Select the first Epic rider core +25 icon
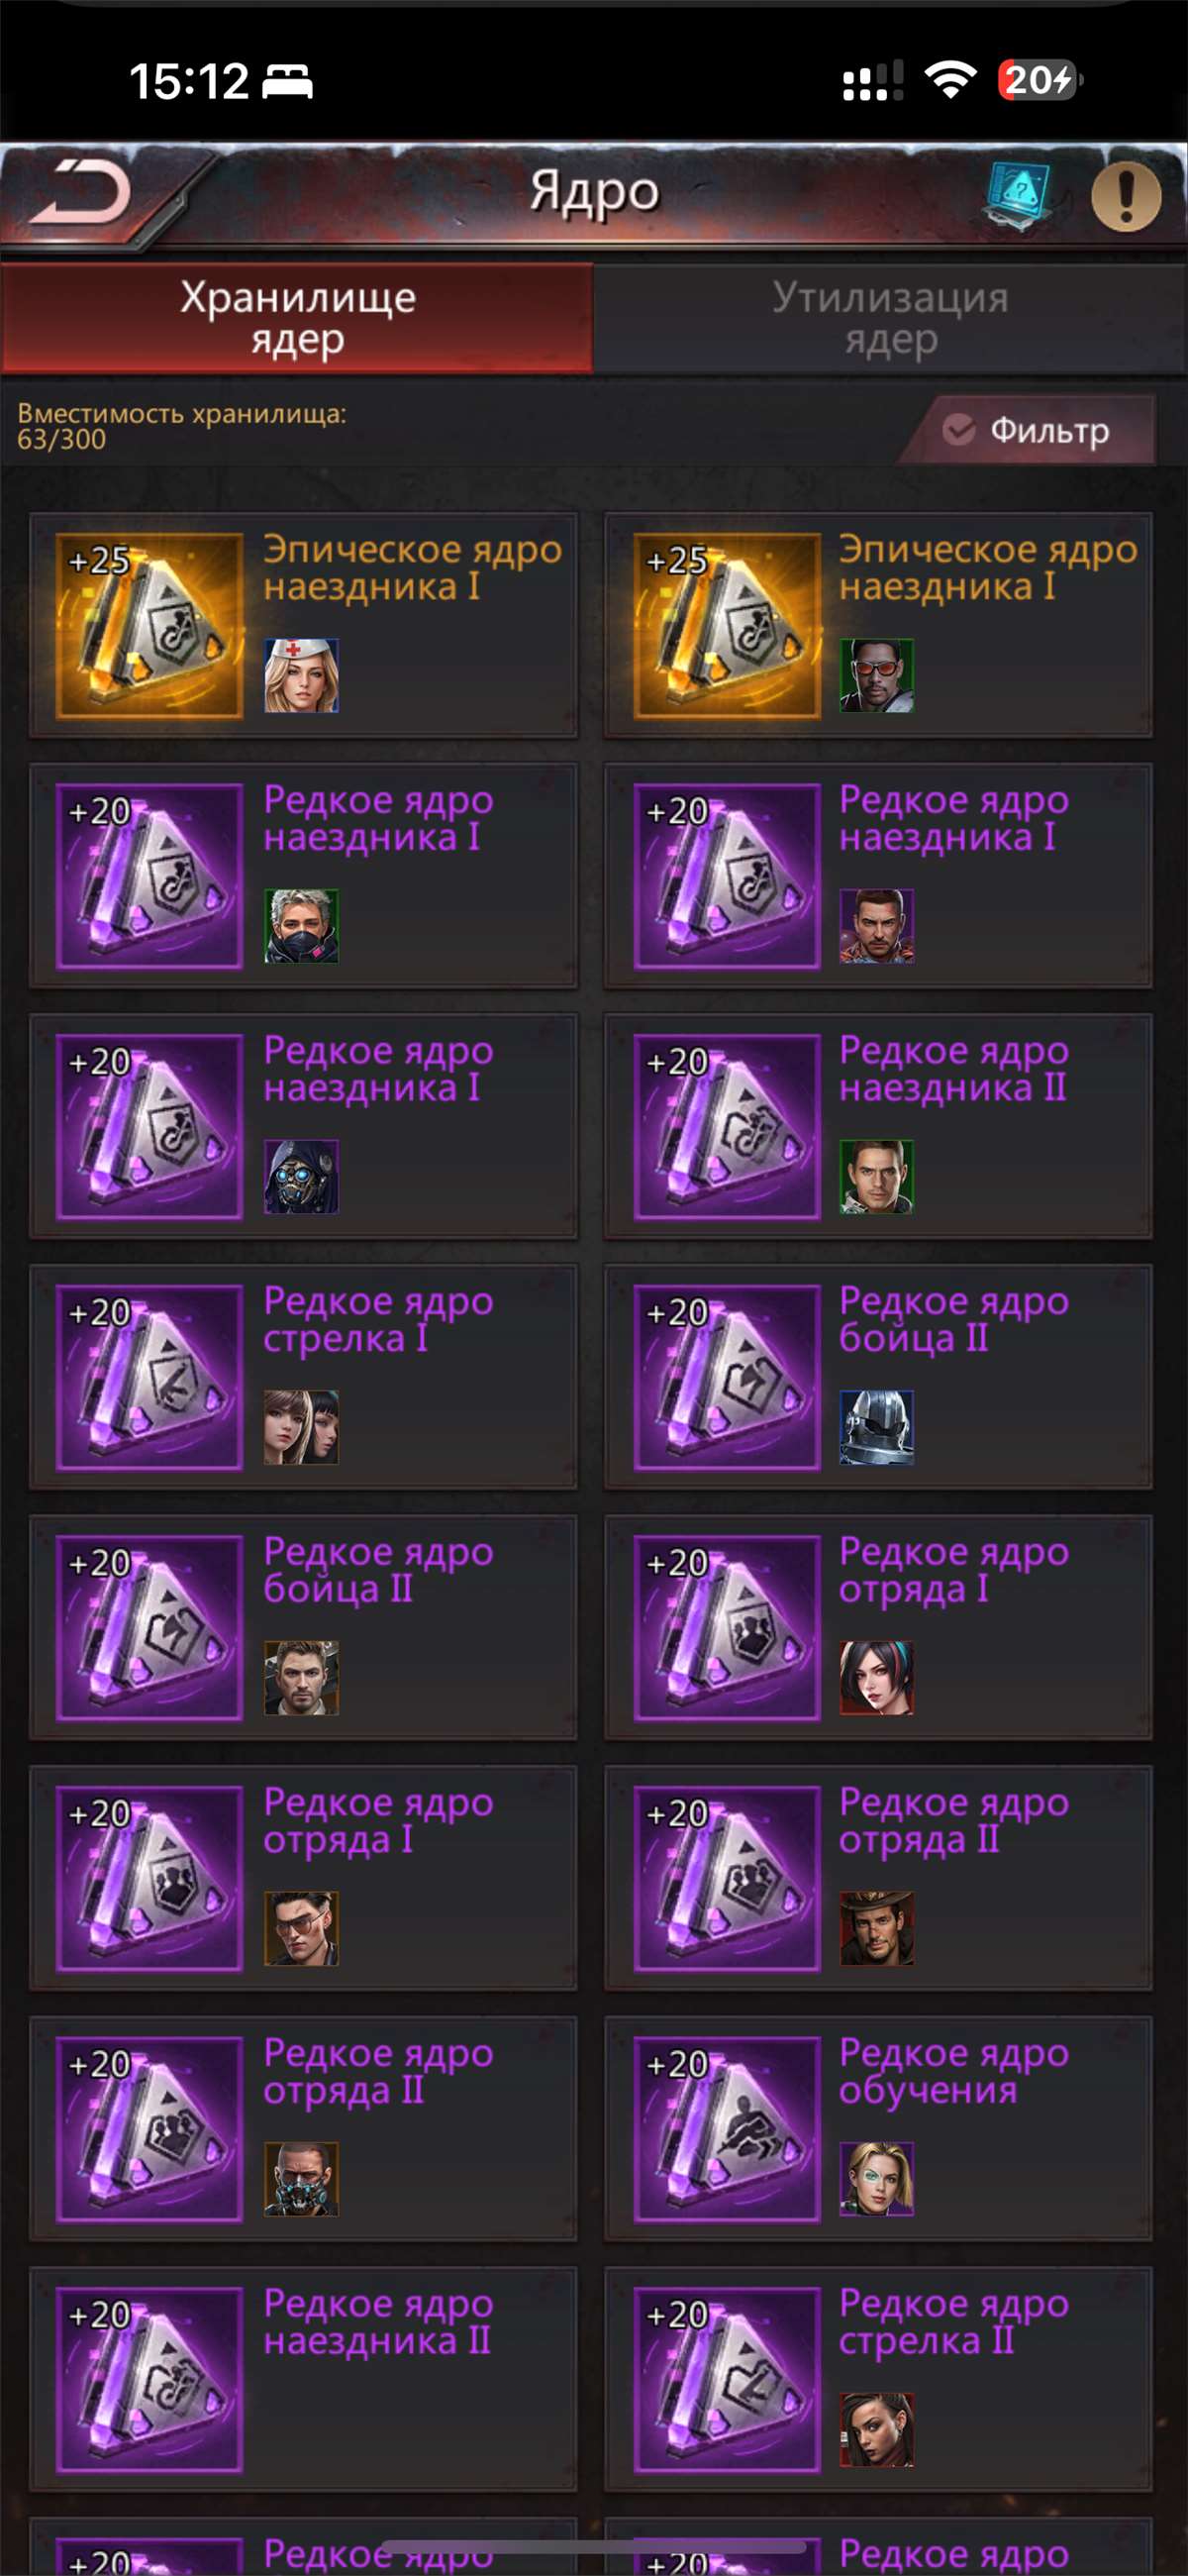 coord(150,626)
